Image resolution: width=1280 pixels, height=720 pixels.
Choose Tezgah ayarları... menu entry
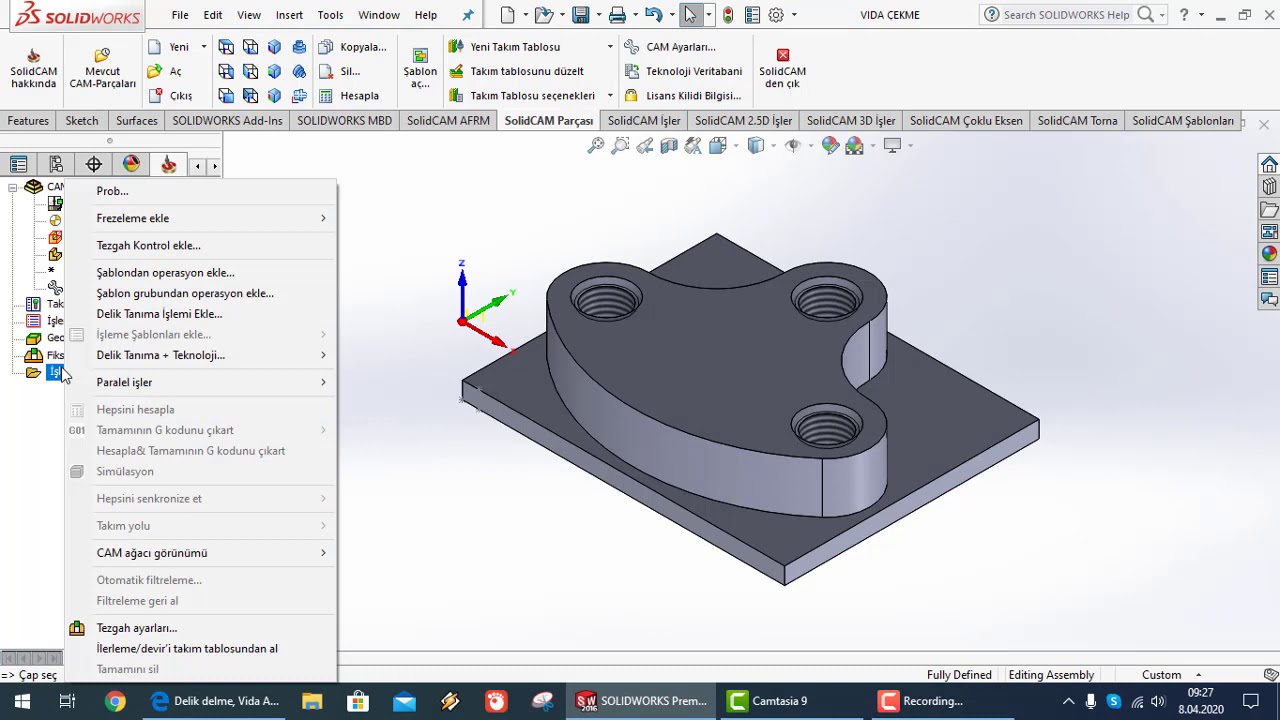pos(201,628)
